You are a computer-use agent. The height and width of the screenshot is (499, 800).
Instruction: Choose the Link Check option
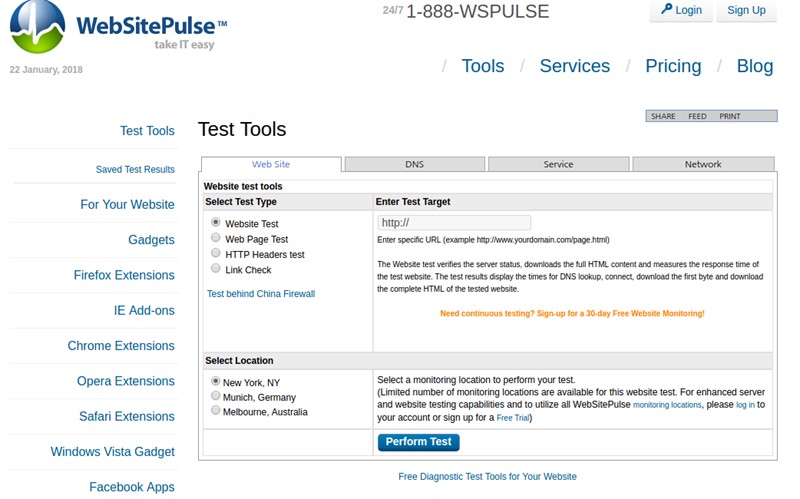pyautogui.click(x=216, y=268)
